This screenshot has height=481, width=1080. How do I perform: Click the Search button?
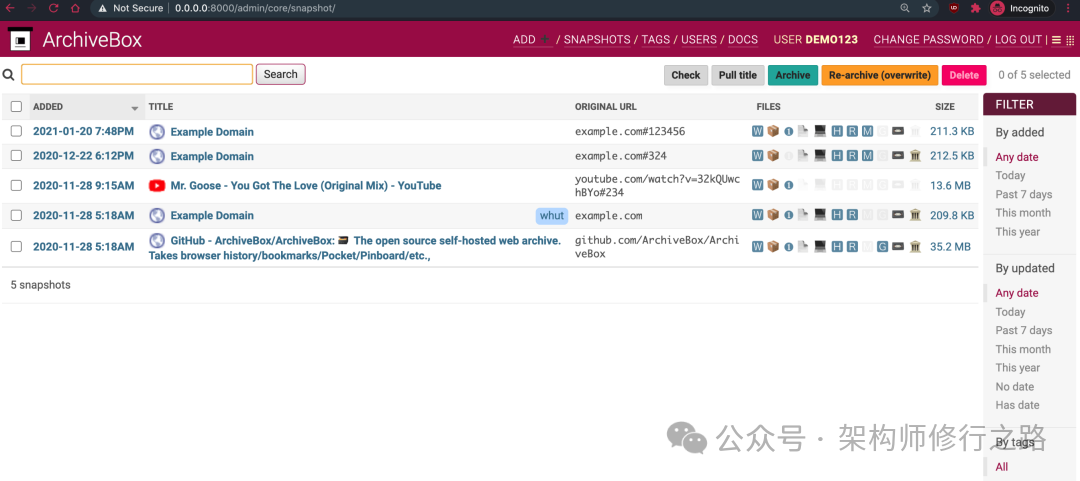pos(280,74)
